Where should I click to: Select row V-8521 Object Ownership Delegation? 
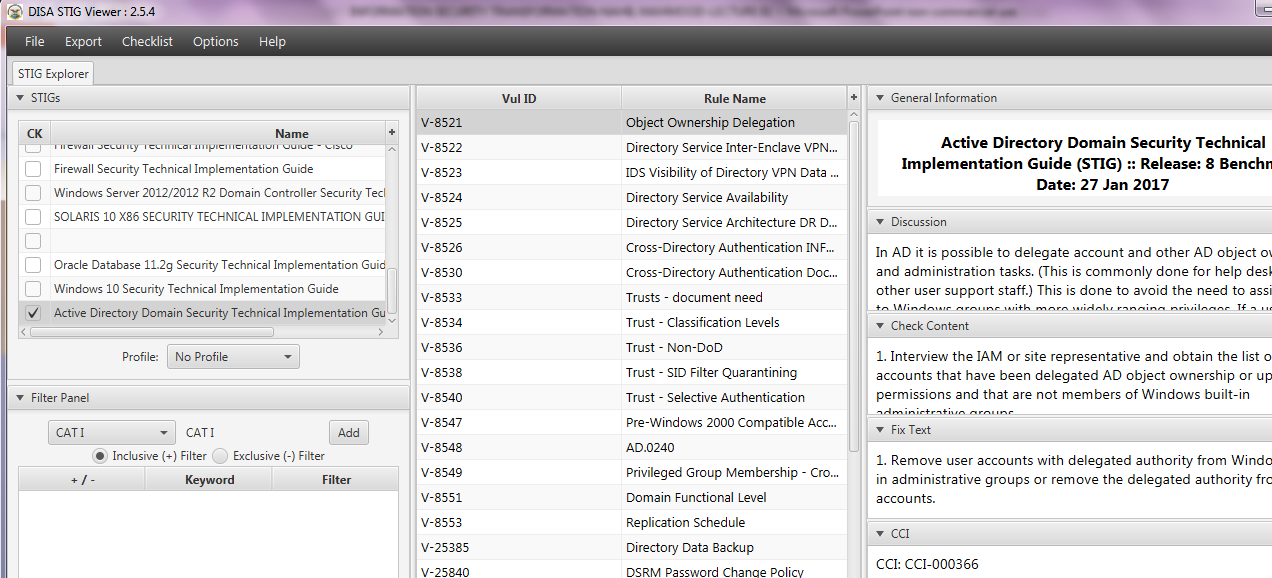(632, 122)
